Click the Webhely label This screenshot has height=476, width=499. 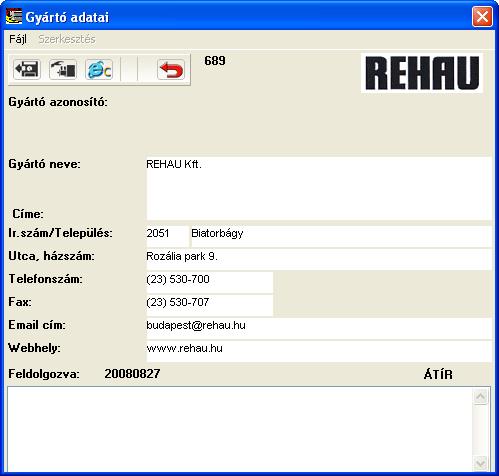tap(34, 348)
